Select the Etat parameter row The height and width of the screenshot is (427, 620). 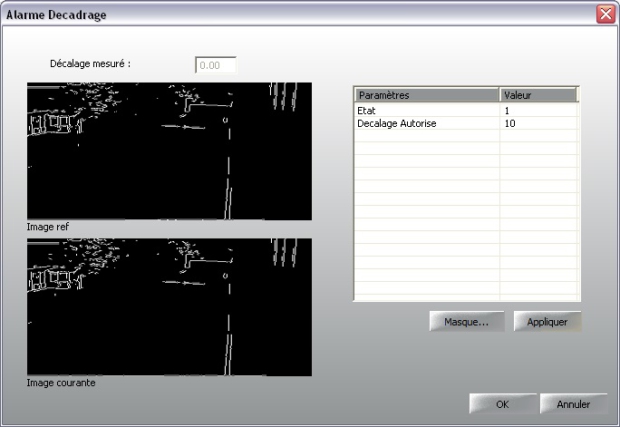point(467,110)
